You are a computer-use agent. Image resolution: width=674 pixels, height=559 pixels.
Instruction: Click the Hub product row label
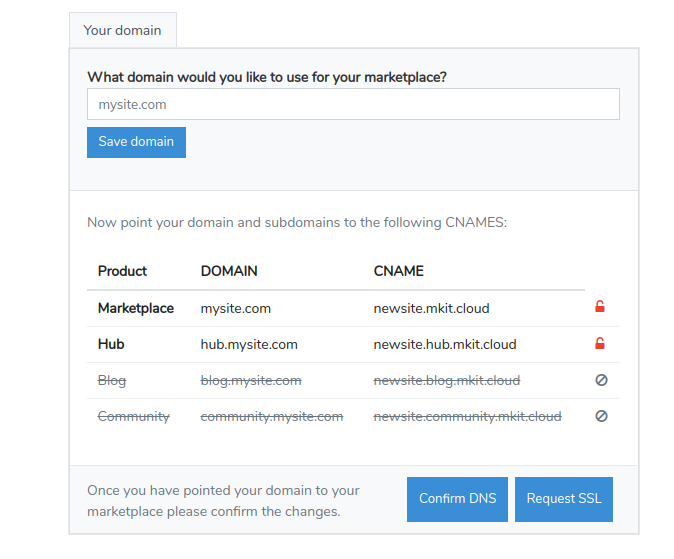(x=111, y=344)
